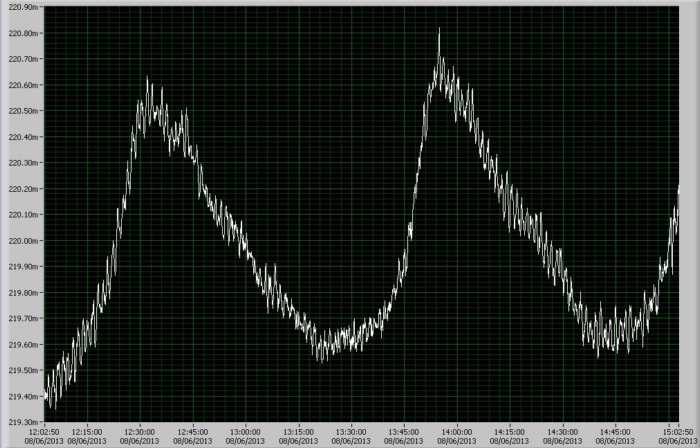Image resolution: width=700 pixels, height=448 pixels.
Task: Click the highest waveform peak near 14:00
Action: (439, 30)
